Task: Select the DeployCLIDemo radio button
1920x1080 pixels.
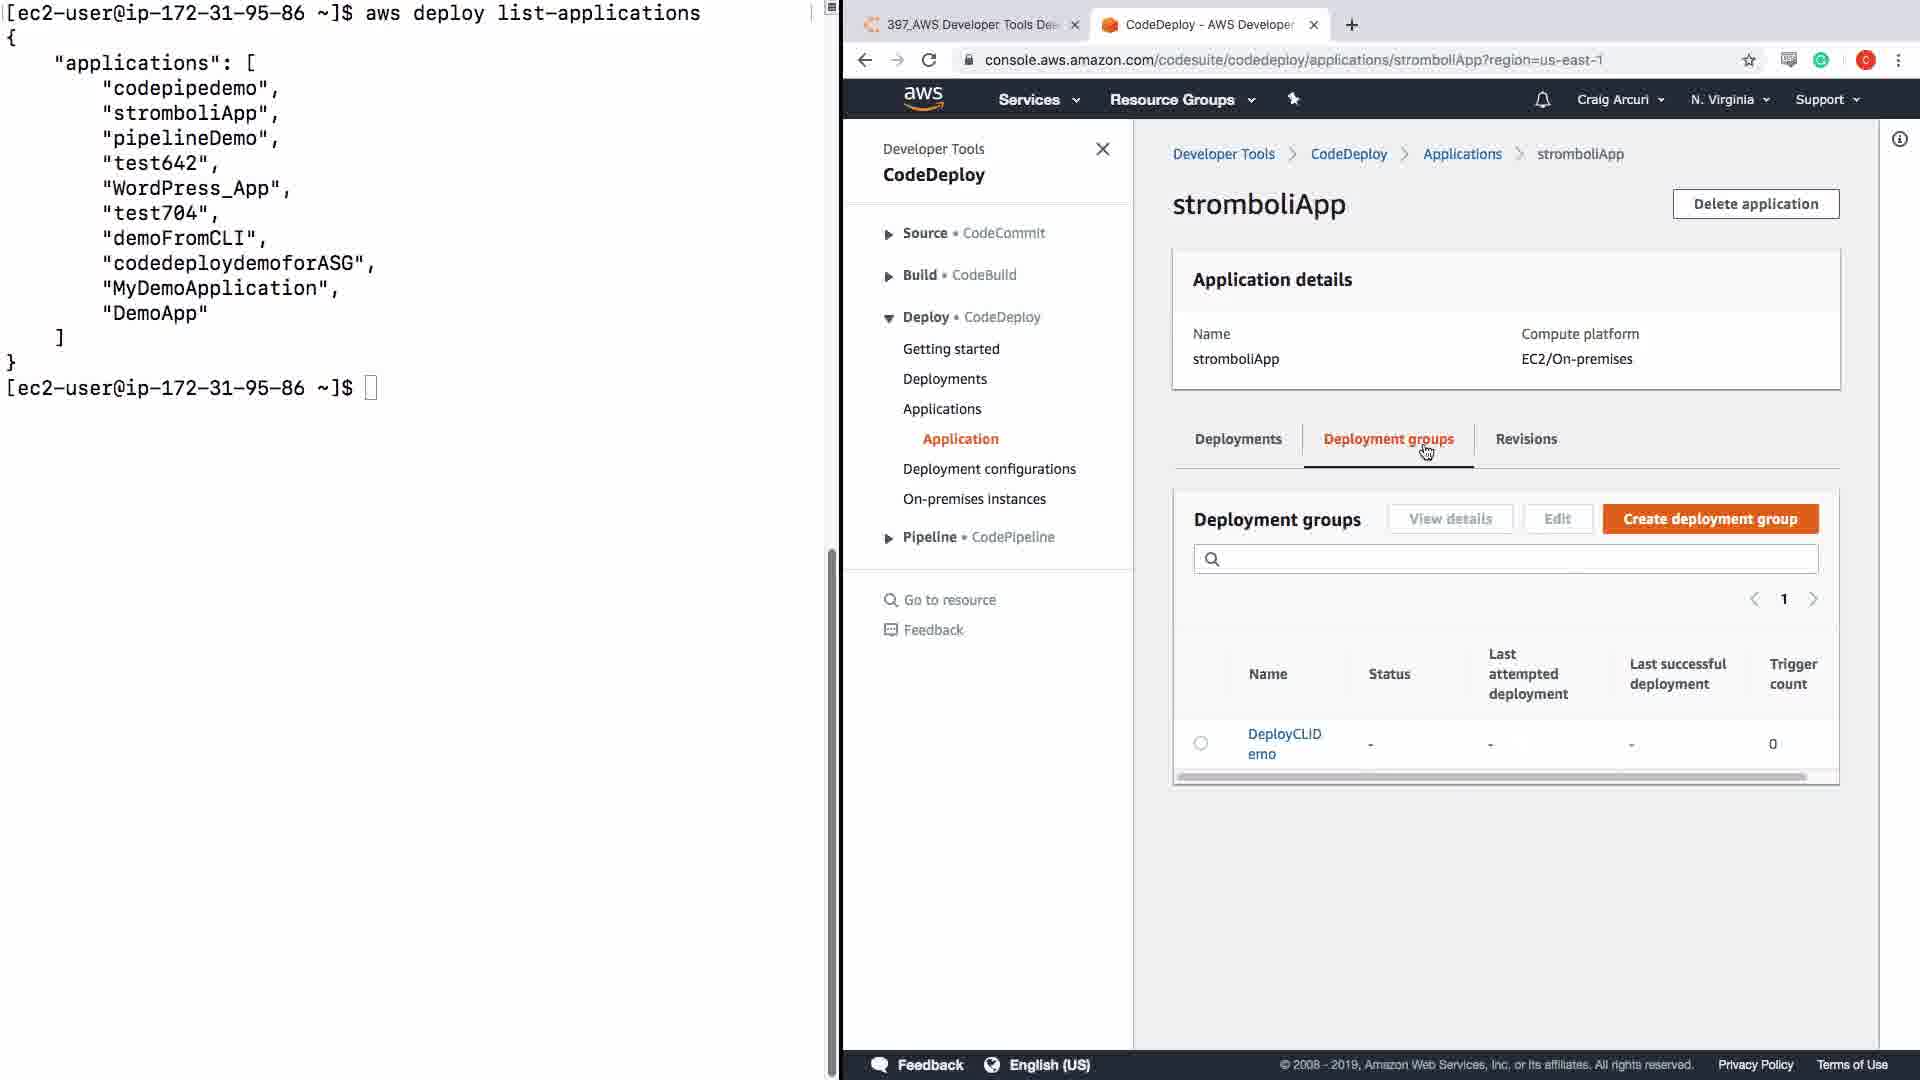Action: [1200, 743]
